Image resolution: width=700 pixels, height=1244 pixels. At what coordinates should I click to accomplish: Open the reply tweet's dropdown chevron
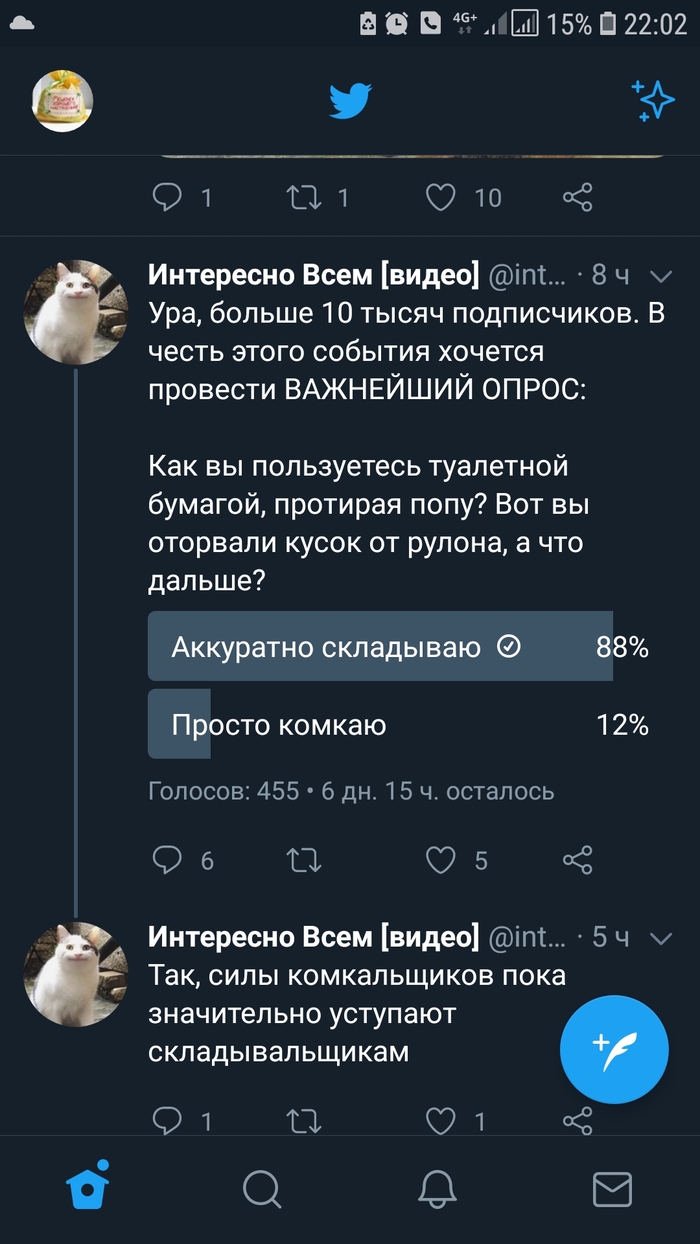point(661,938)
